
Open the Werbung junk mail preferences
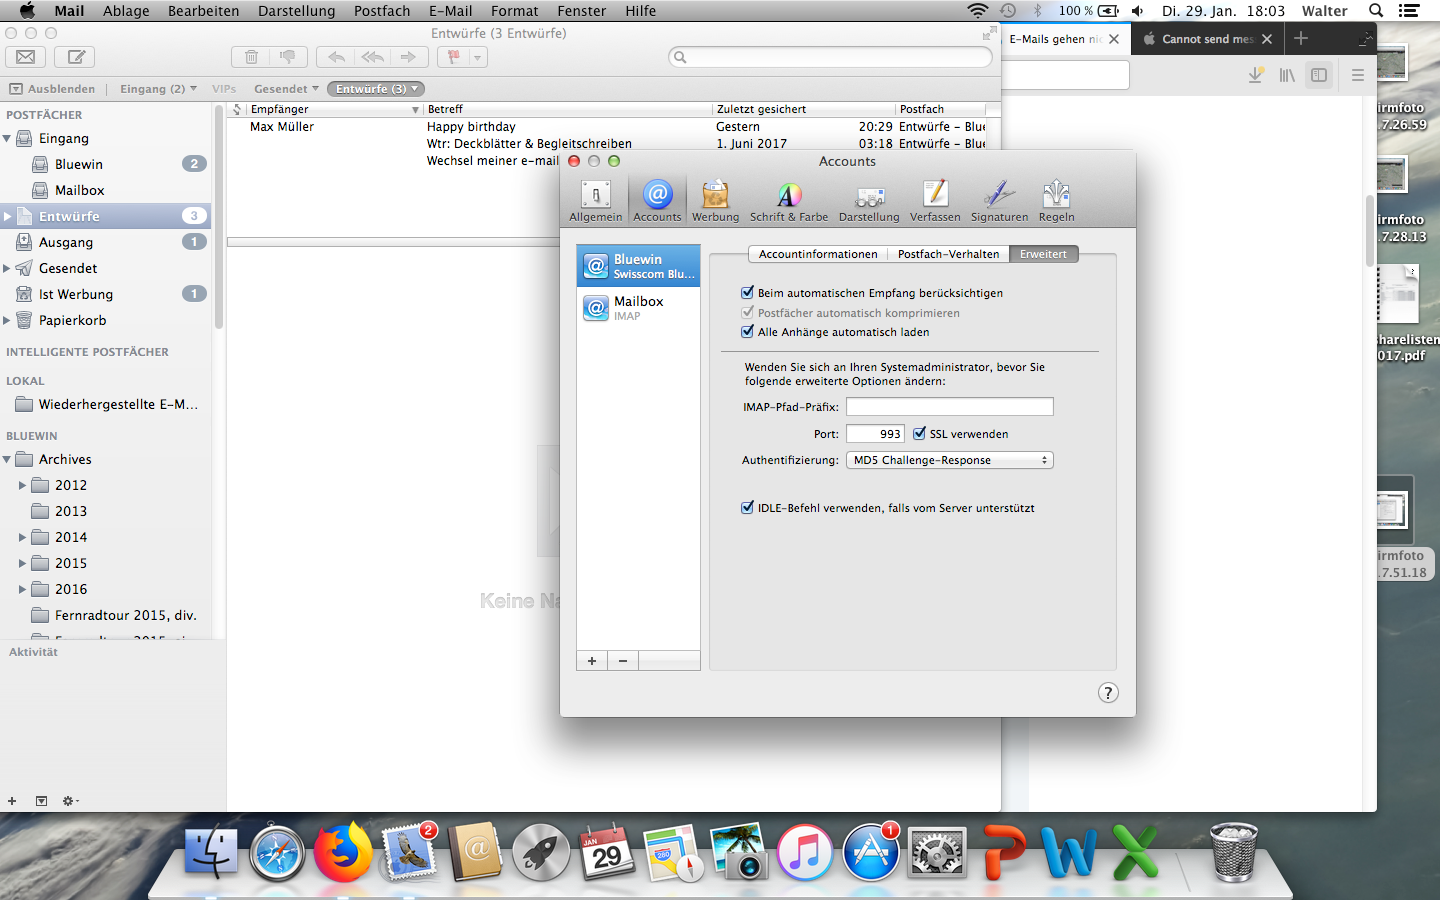coord(715,200)
